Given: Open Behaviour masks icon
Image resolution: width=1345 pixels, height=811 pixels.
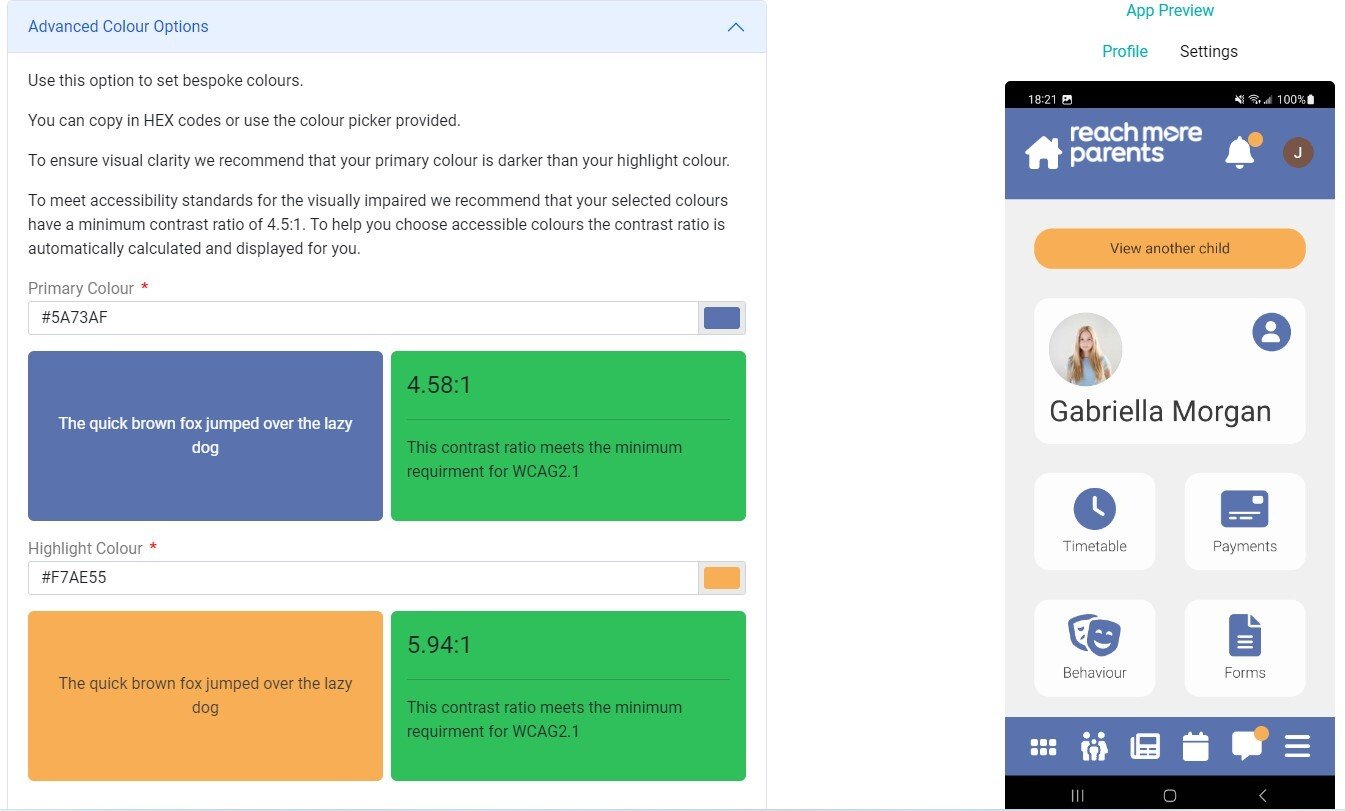Looking at the screenshot, I should tap(1094, 635).
